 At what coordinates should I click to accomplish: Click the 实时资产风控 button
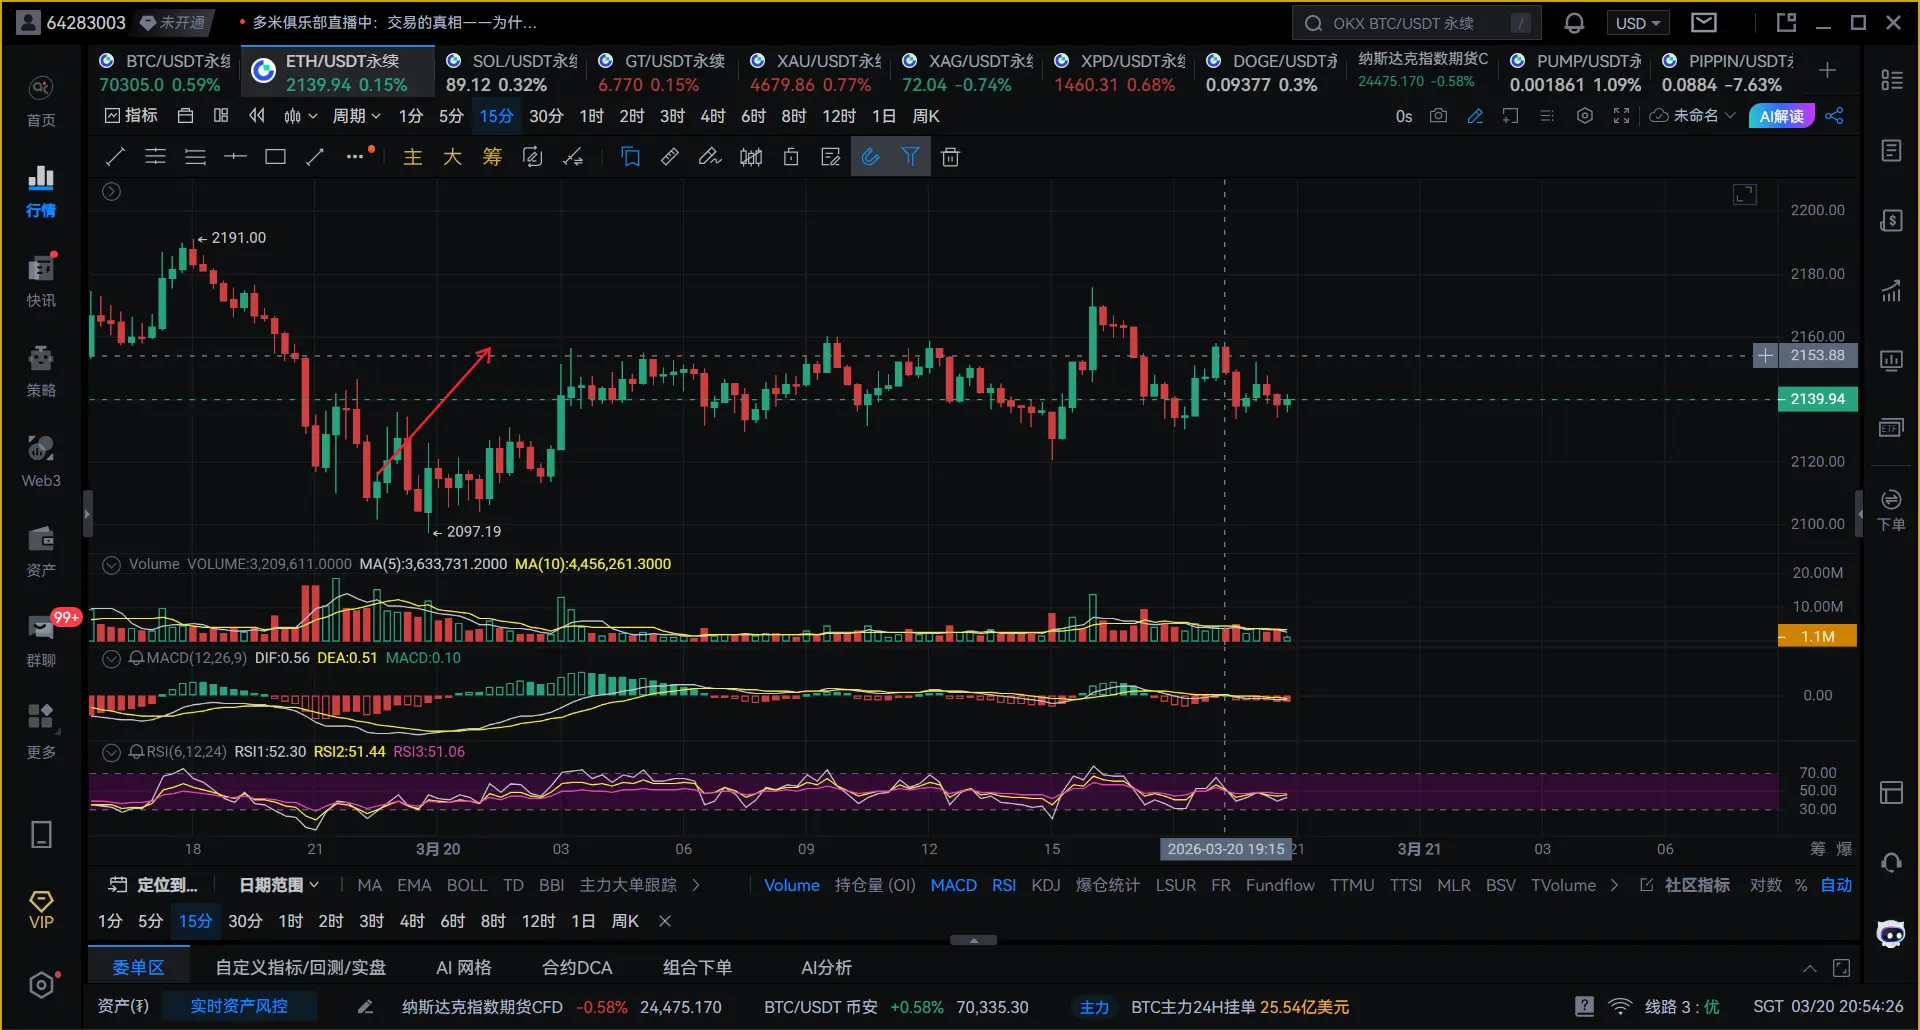tap(239, 1007)
